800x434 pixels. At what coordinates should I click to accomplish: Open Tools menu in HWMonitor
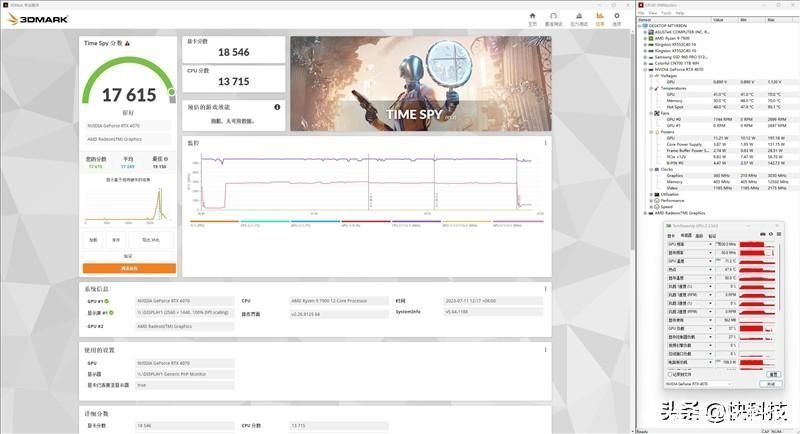point(666,13)
